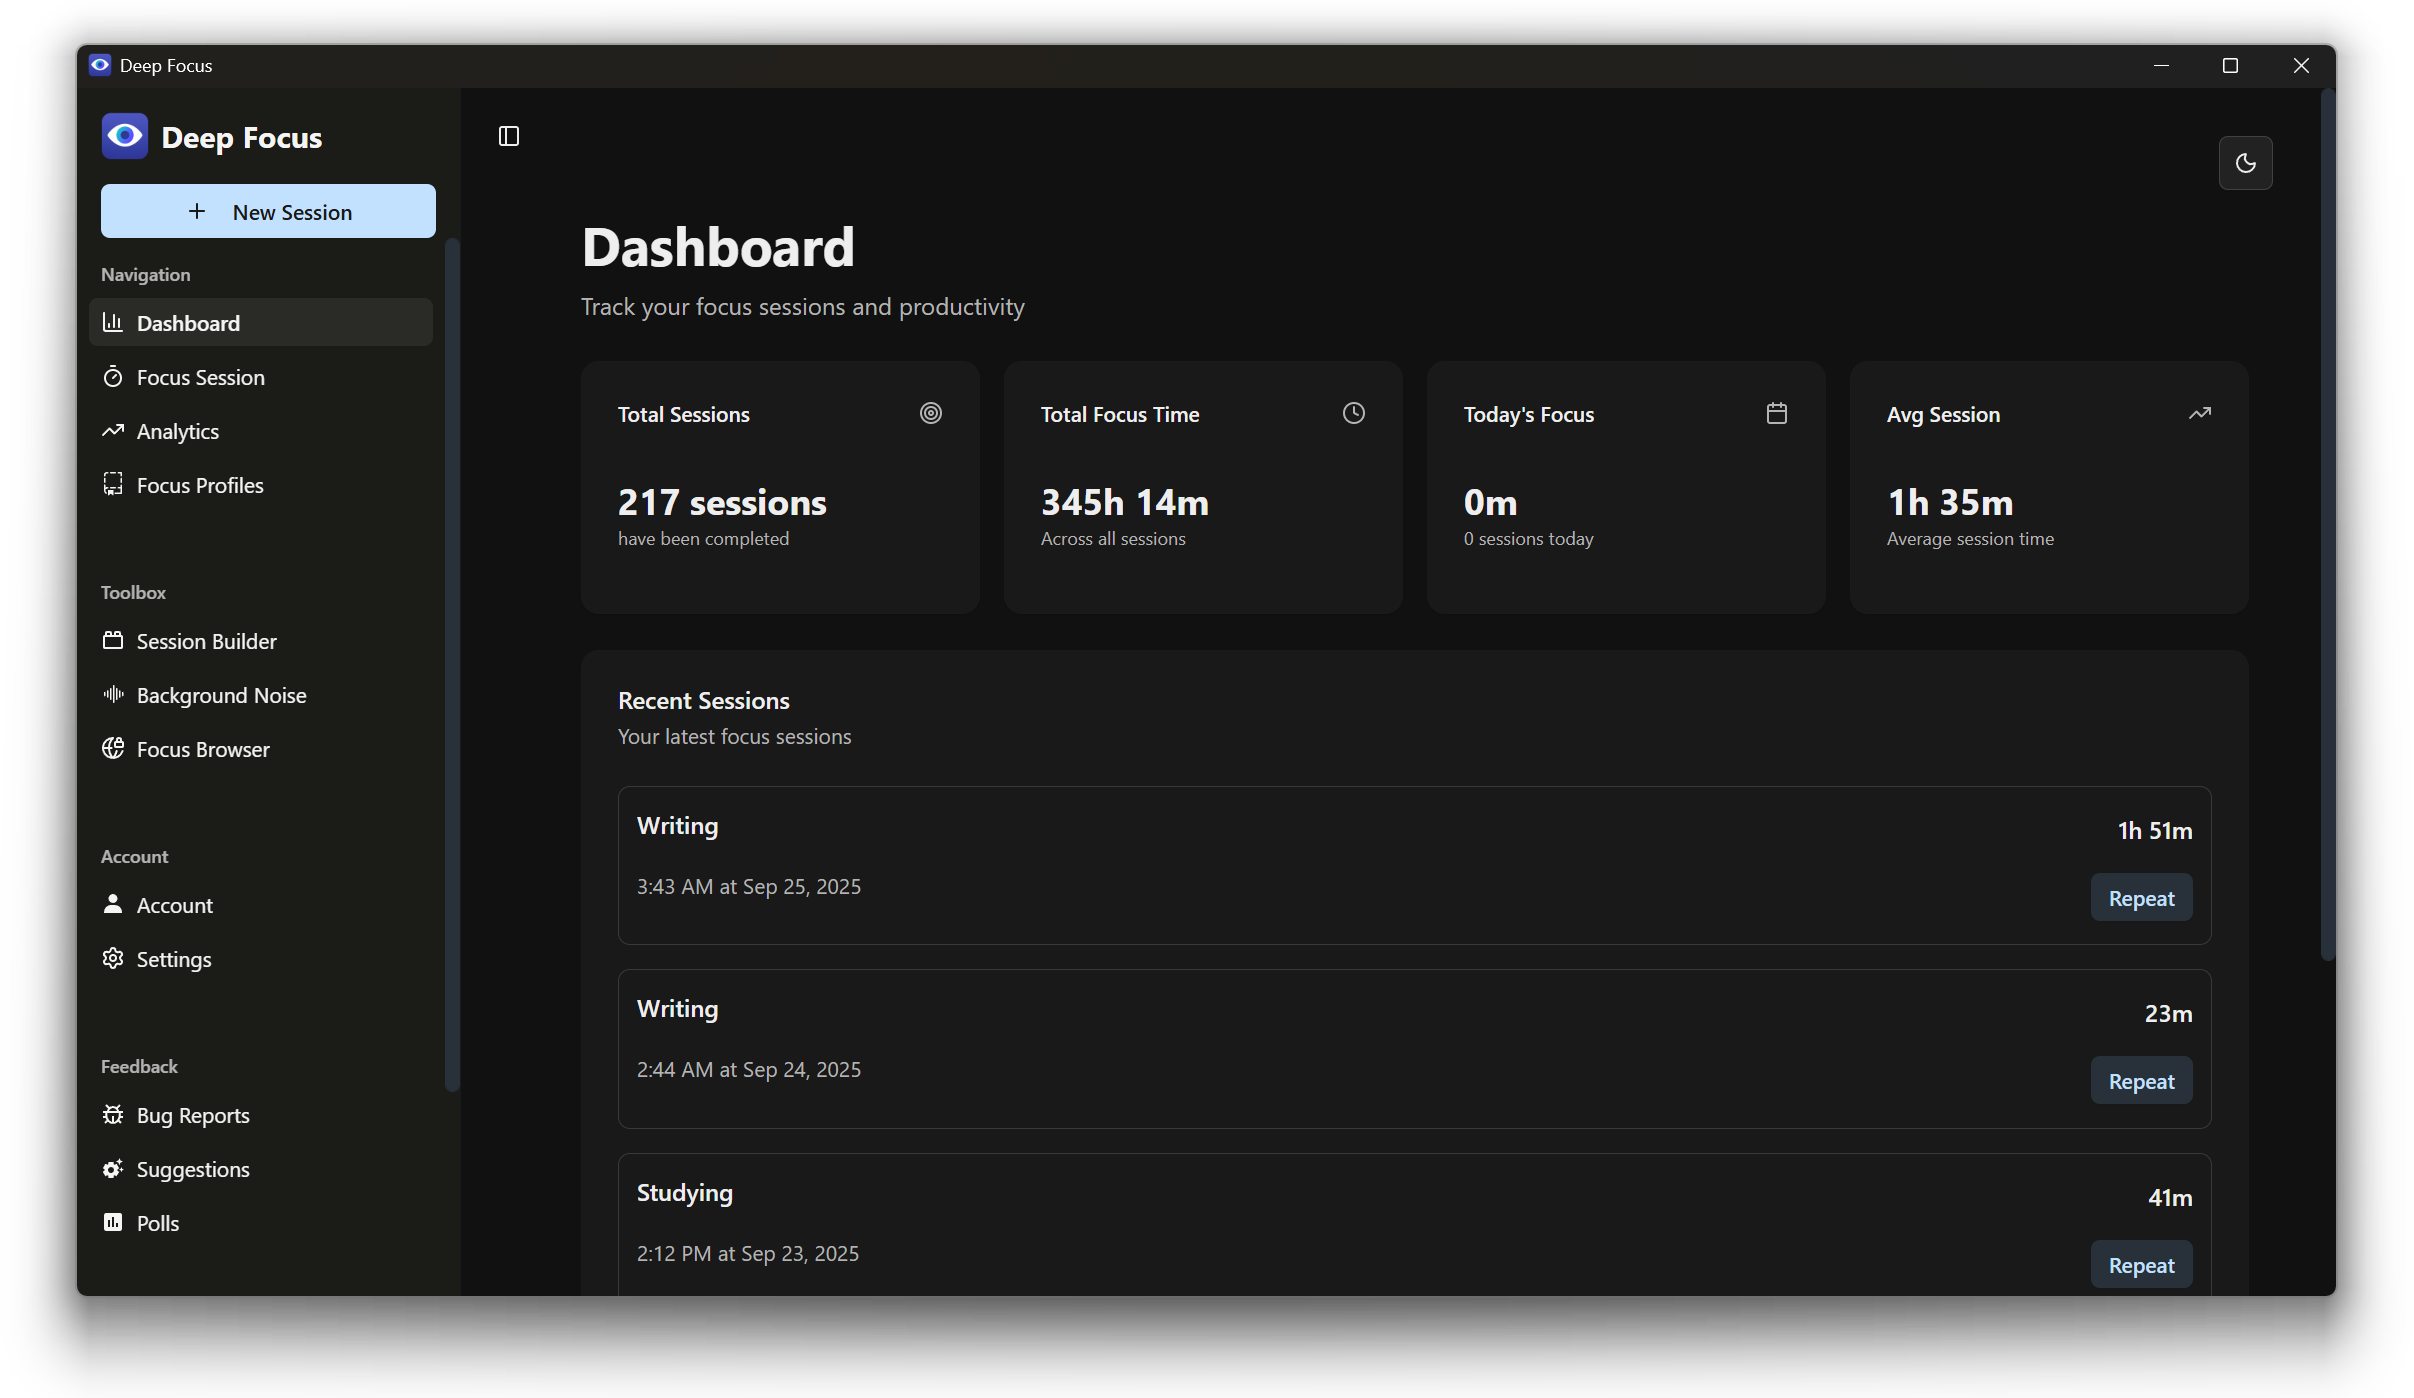The width and height of the screenshot is (2414, 1398).
Task: Click the target icon on Total Sessions
Action: click(x=931, y=413)
